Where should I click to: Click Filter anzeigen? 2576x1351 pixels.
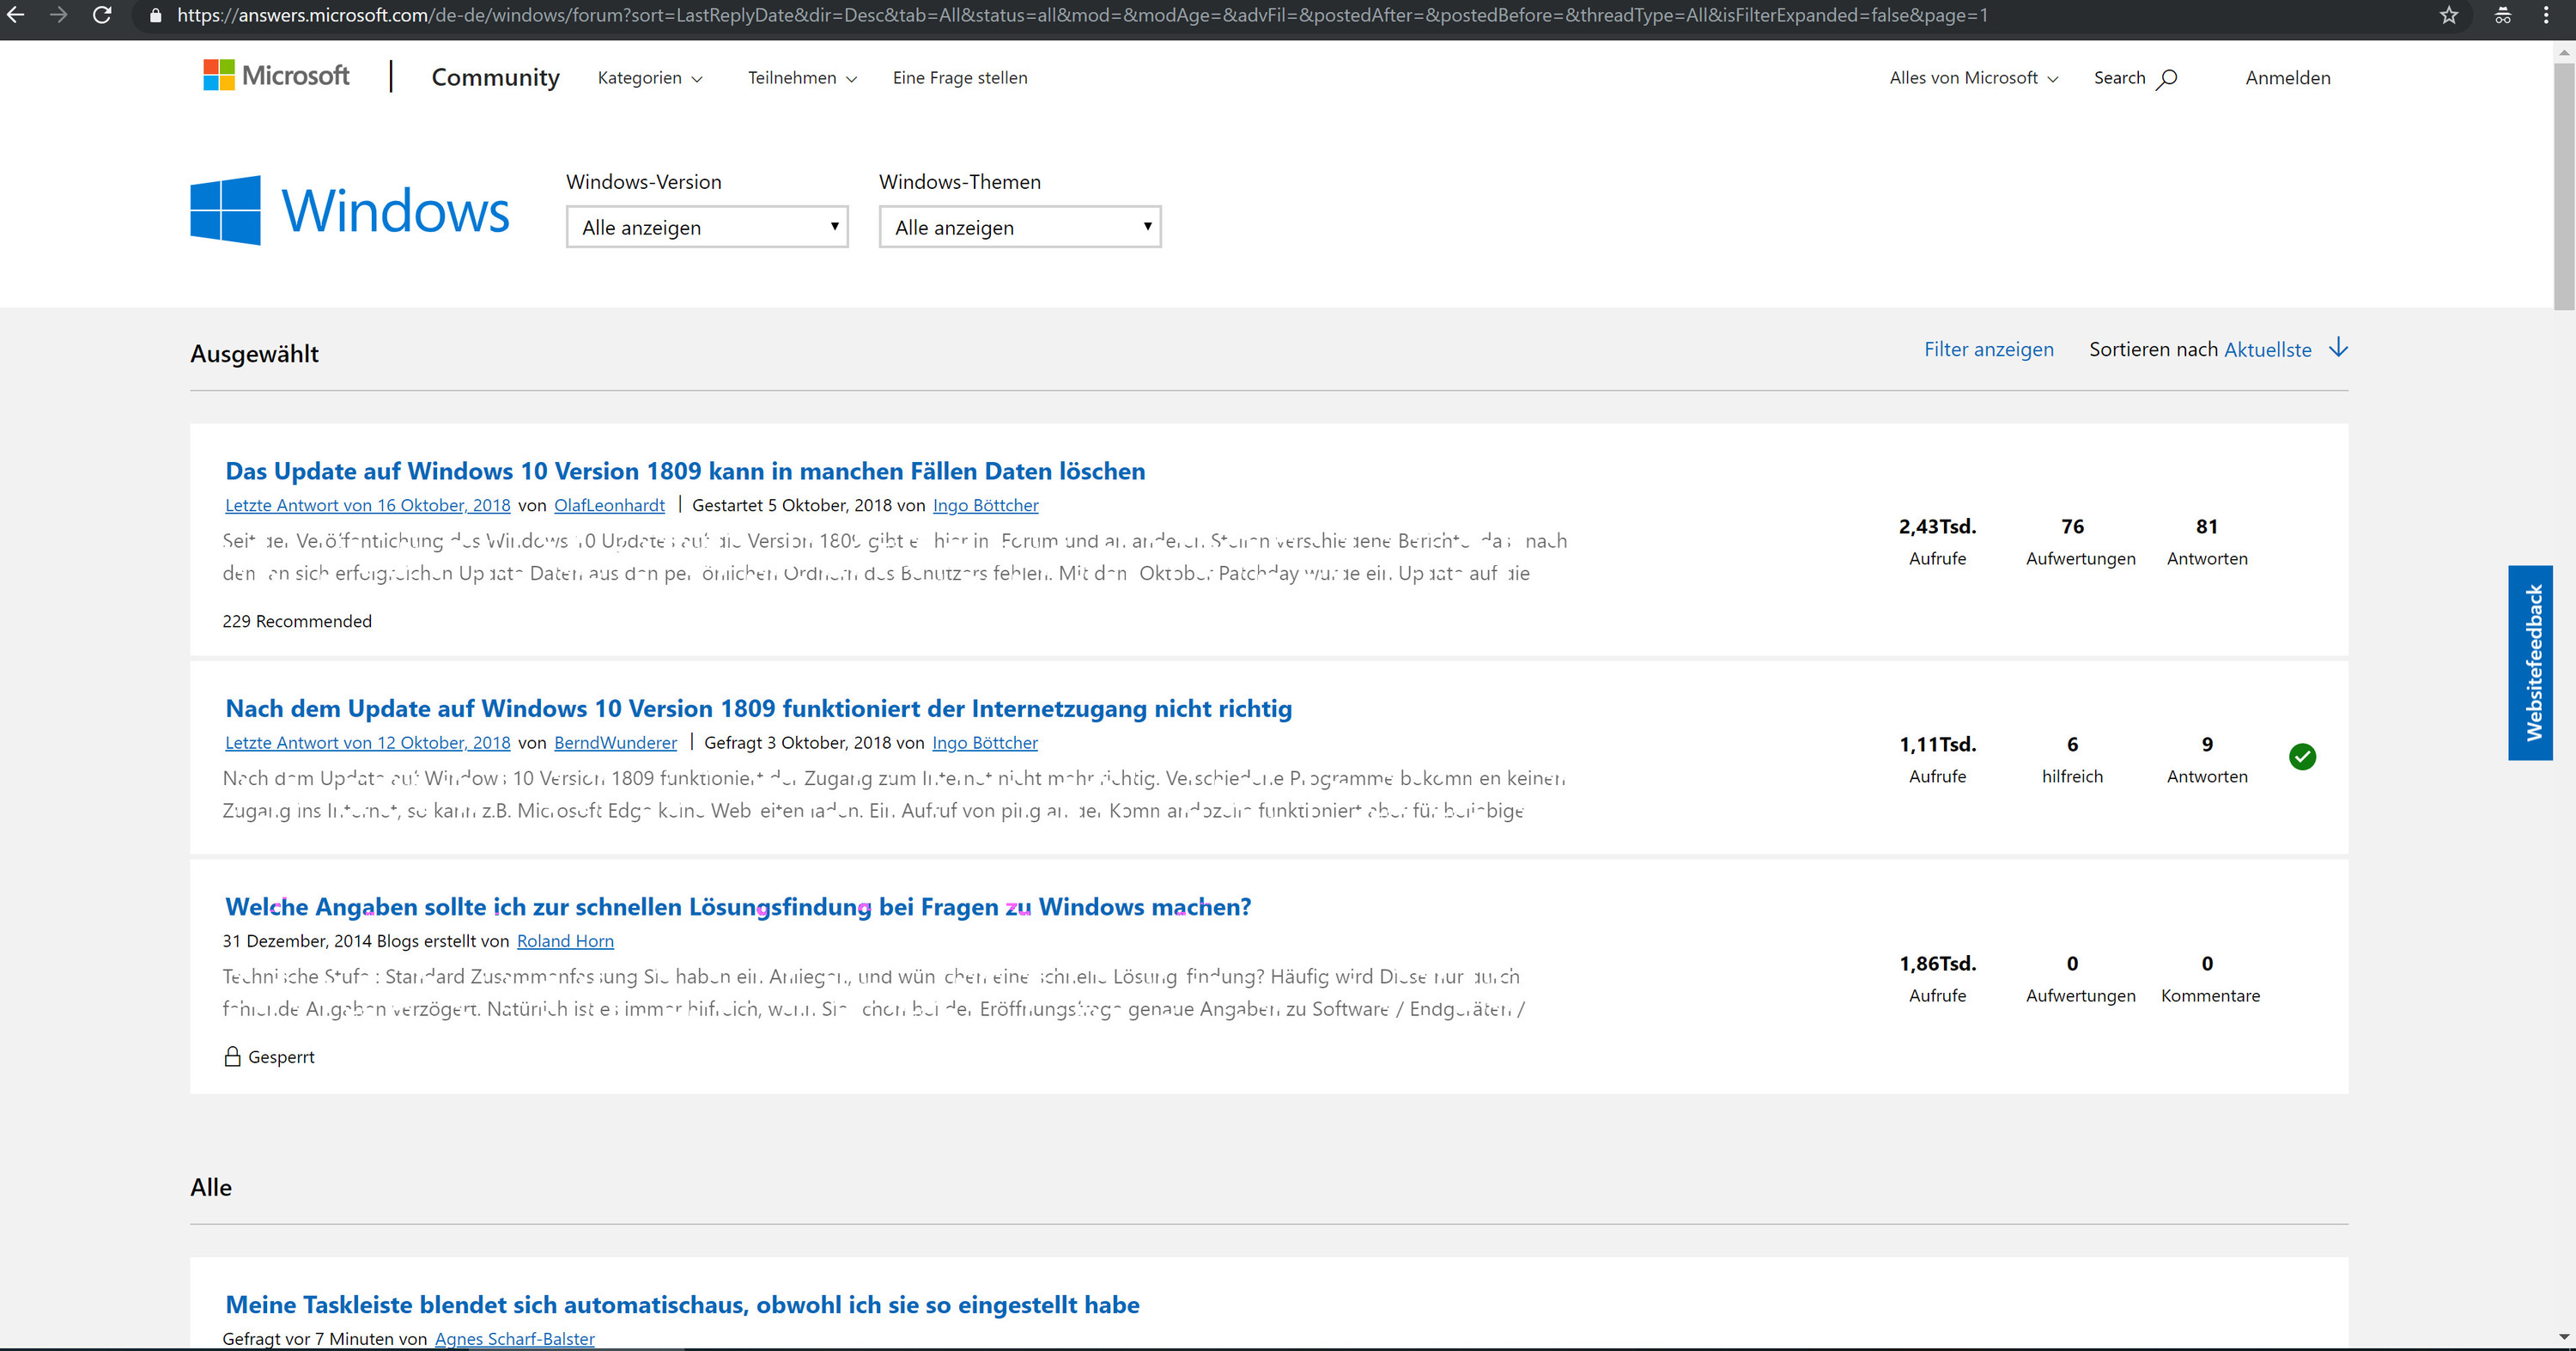pyautogui.click(x=1988, y=350)
